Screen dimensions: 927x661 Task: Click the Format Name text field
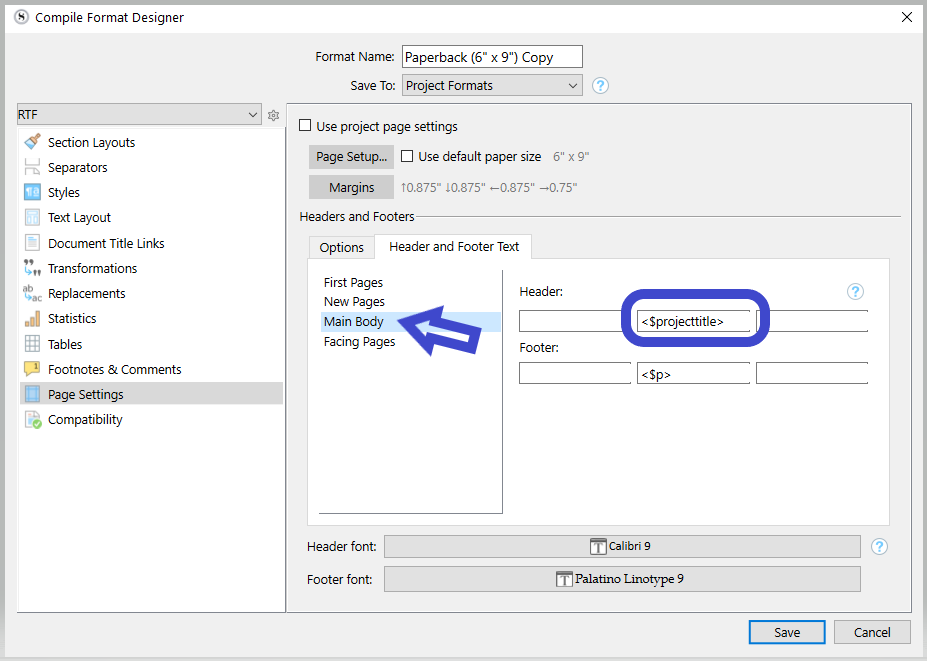coord(492,57)
